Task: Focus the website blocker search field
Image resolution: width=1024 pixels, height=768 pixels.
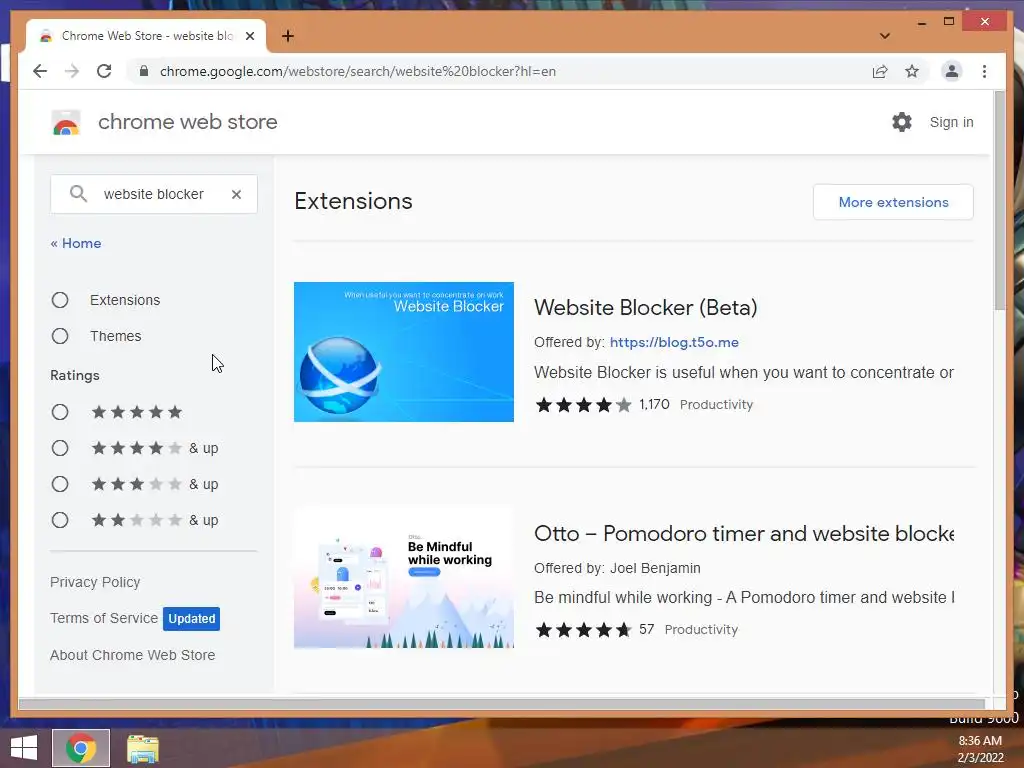Action: click(153, 194)
